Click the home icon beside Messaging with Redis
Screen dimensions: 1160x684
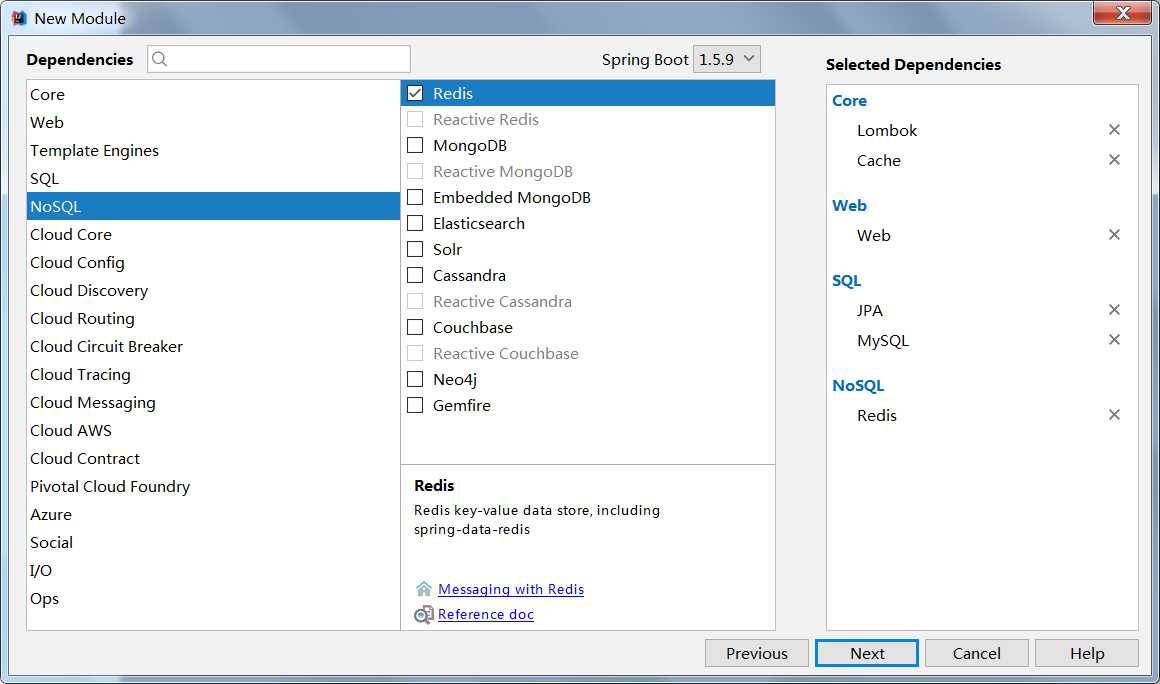click(424, 589)
